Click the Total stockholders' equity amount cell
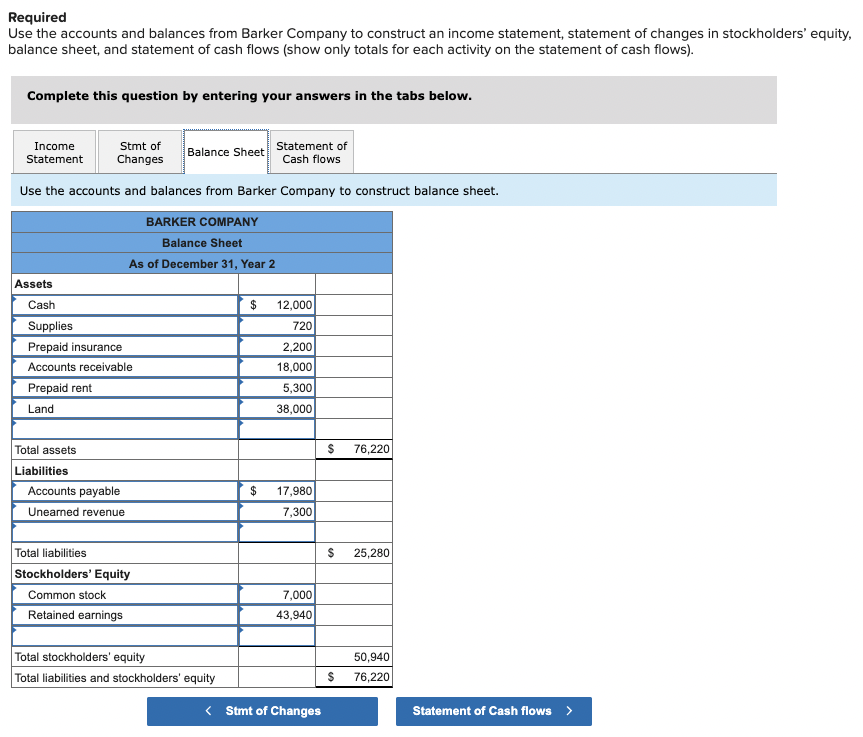The width and height of the screenshot is (863, 737). pos(353,656)
